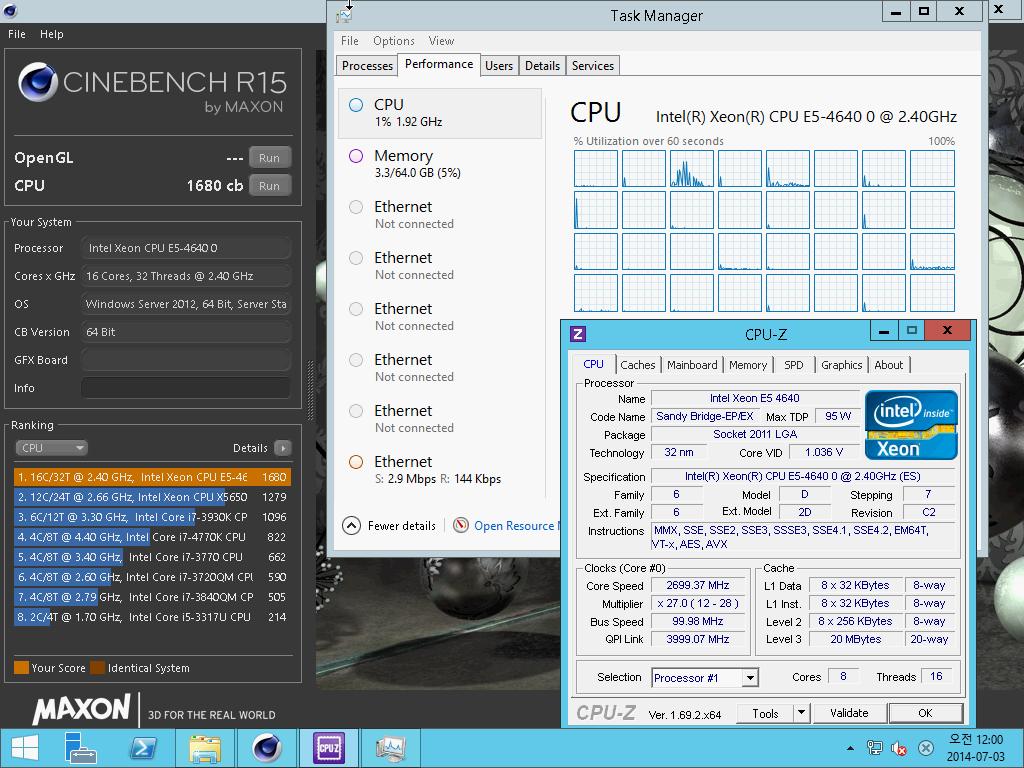
Task: Click the CPU-Z Tools button
Action: [x=765, y=713]
